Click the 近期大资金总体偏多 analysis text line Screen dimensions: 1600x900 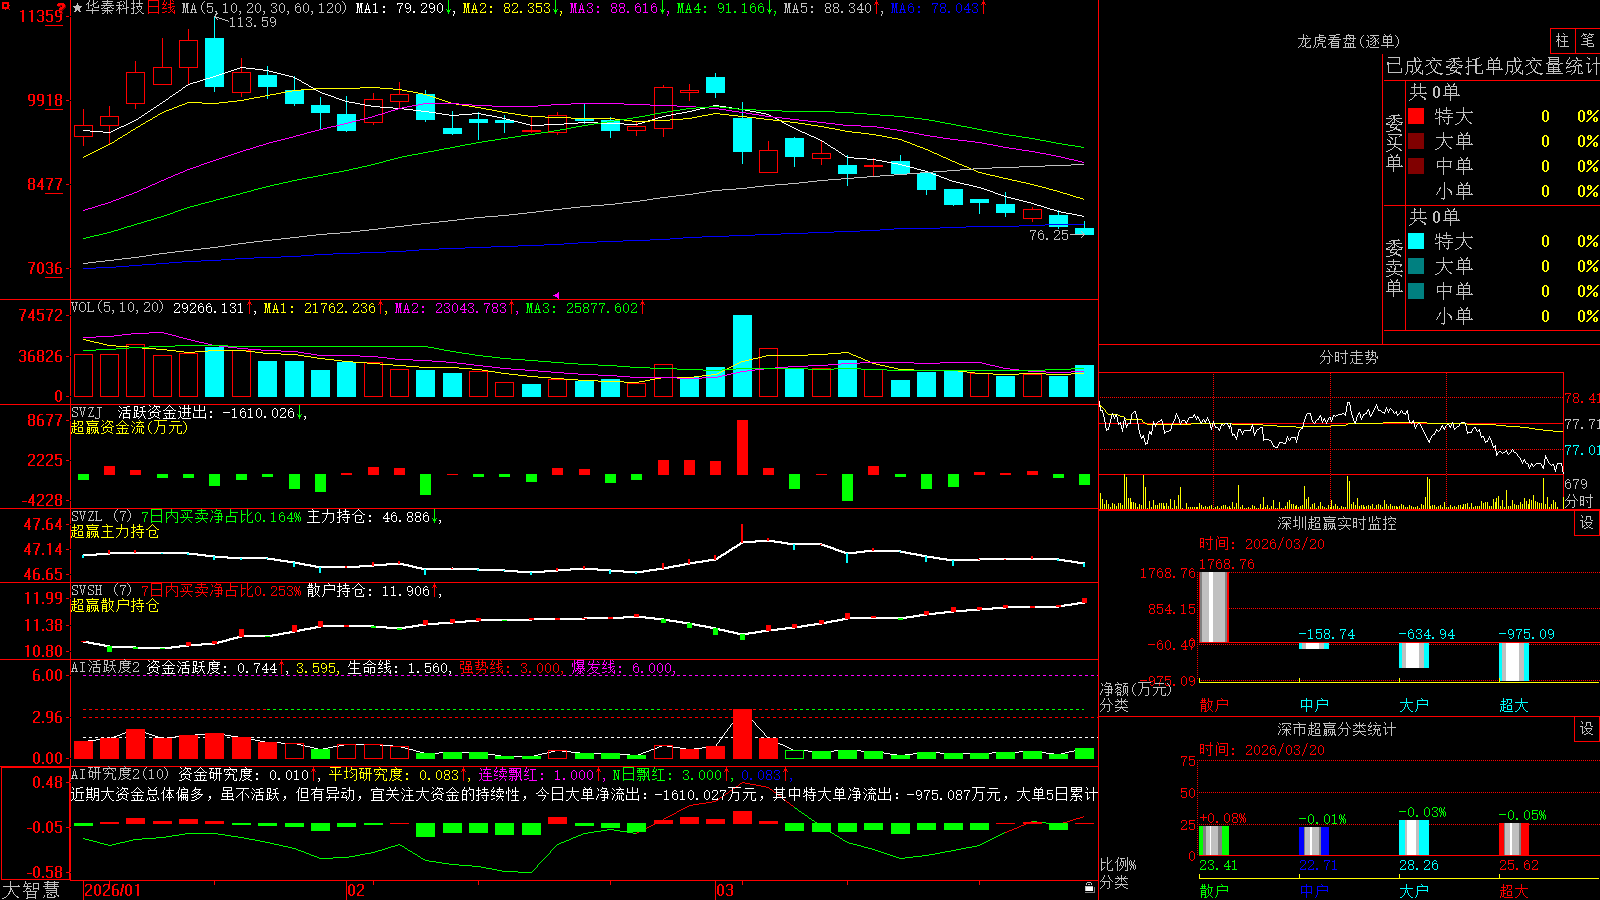584,794
